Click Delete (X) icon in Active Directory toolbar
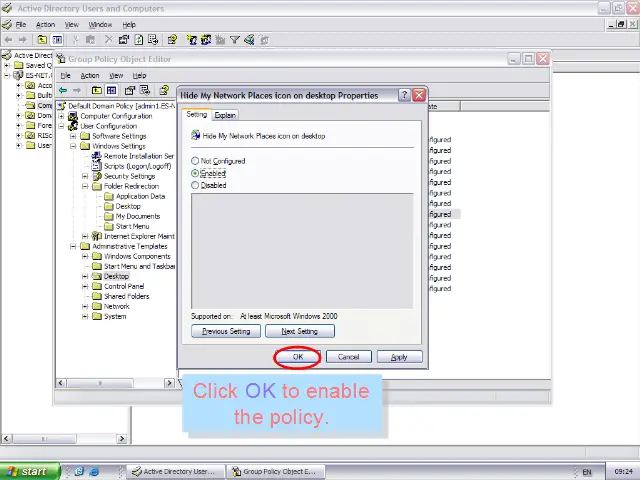This screenshot has width=640, height=480. 108,40
